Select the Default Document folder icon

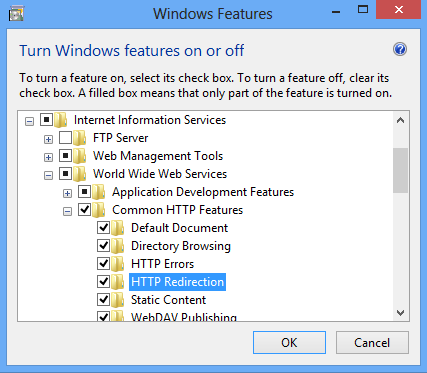118,228
